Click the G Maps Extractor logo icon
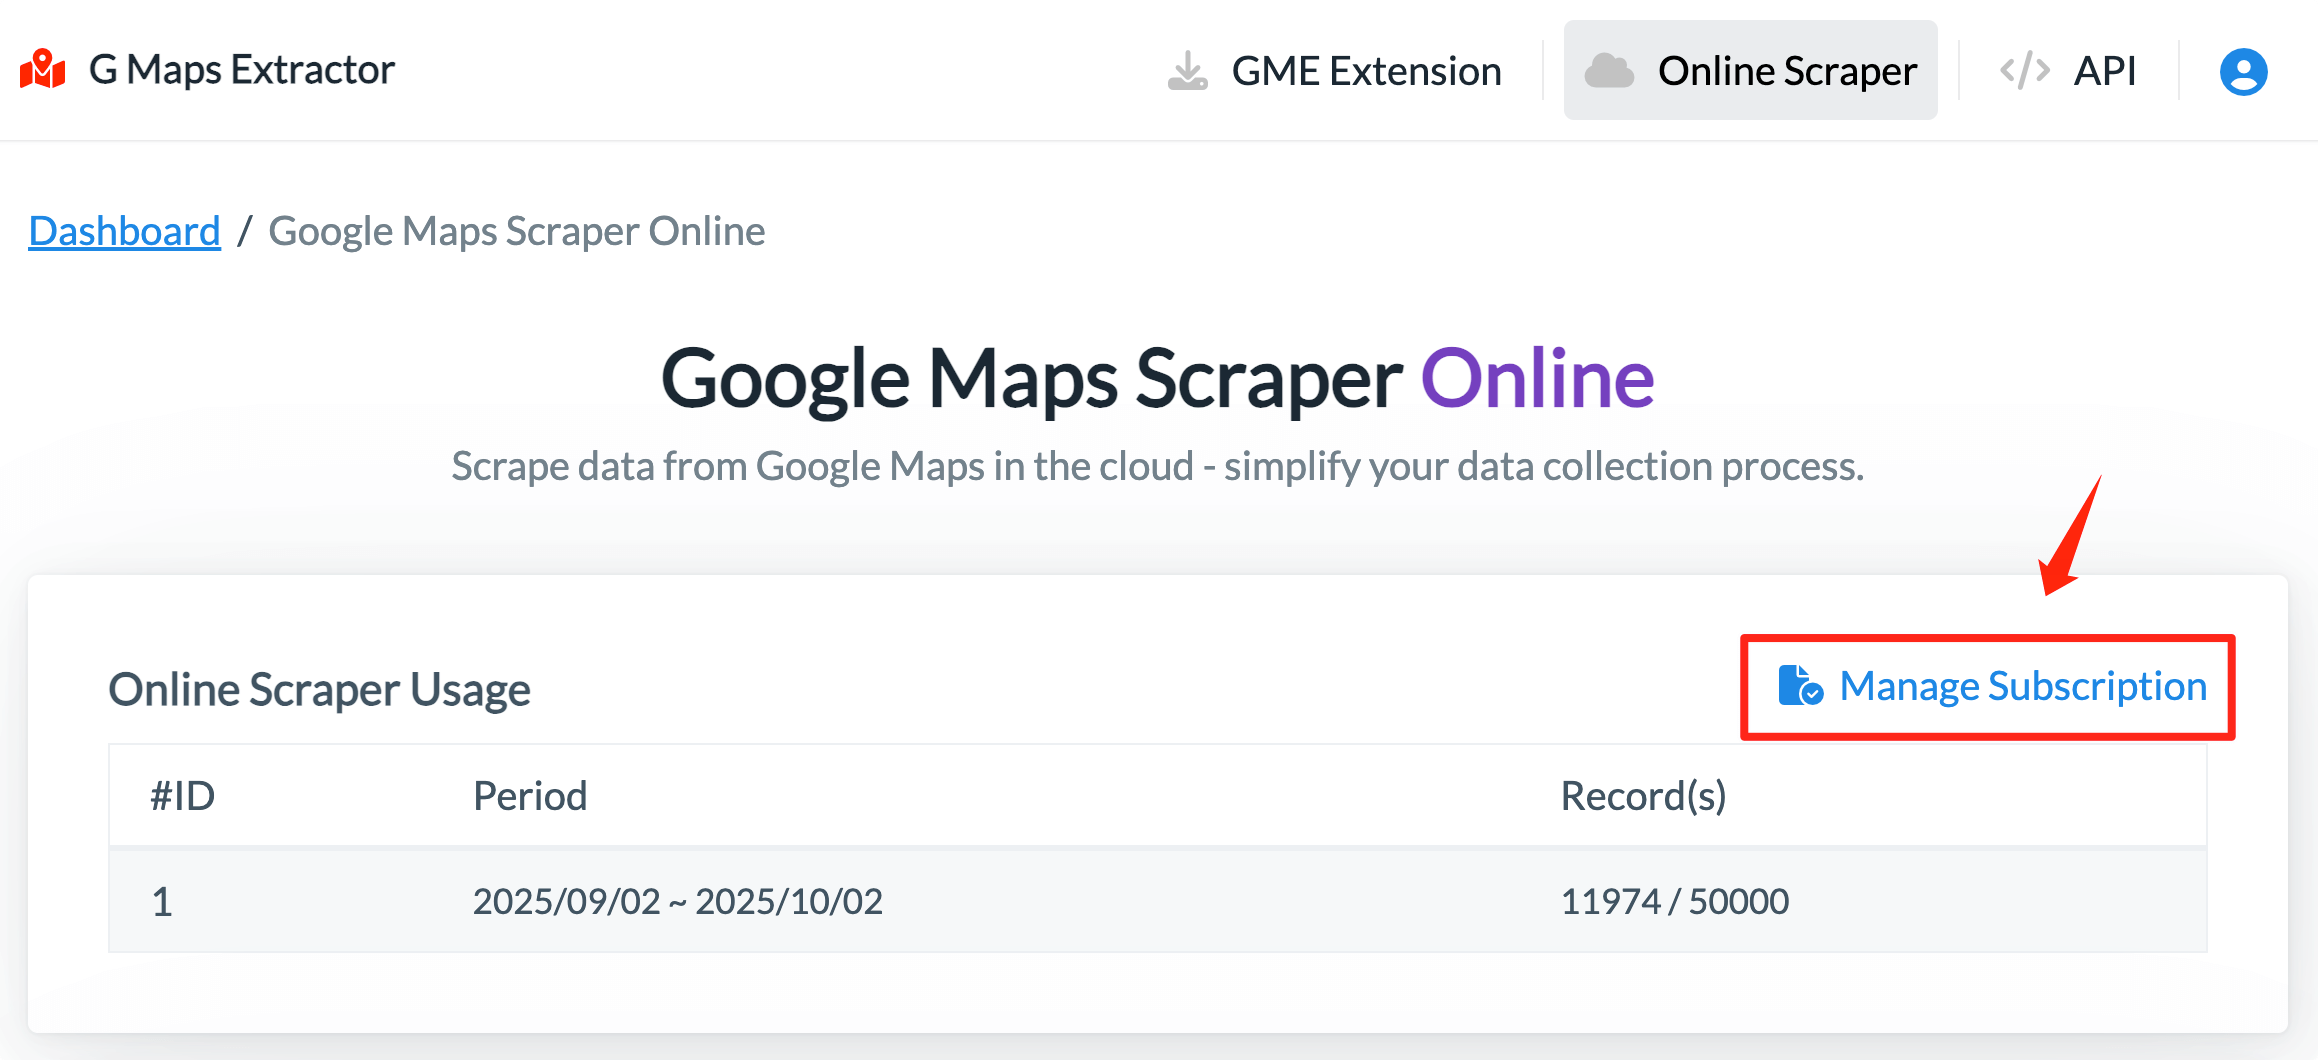This screenshot has width=2318, height=1060. (43, 70)
